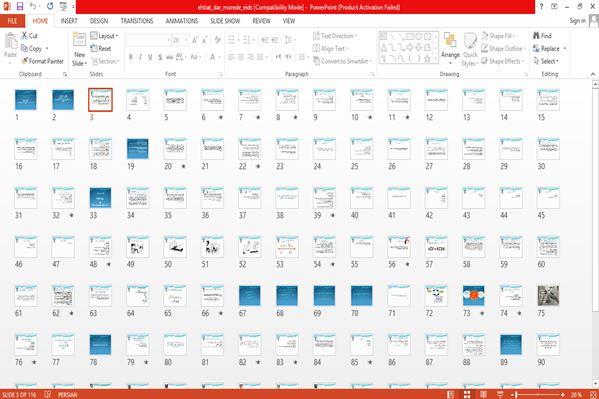Click the spell check status bar icon
599x399 pixels.
point(47,394)
